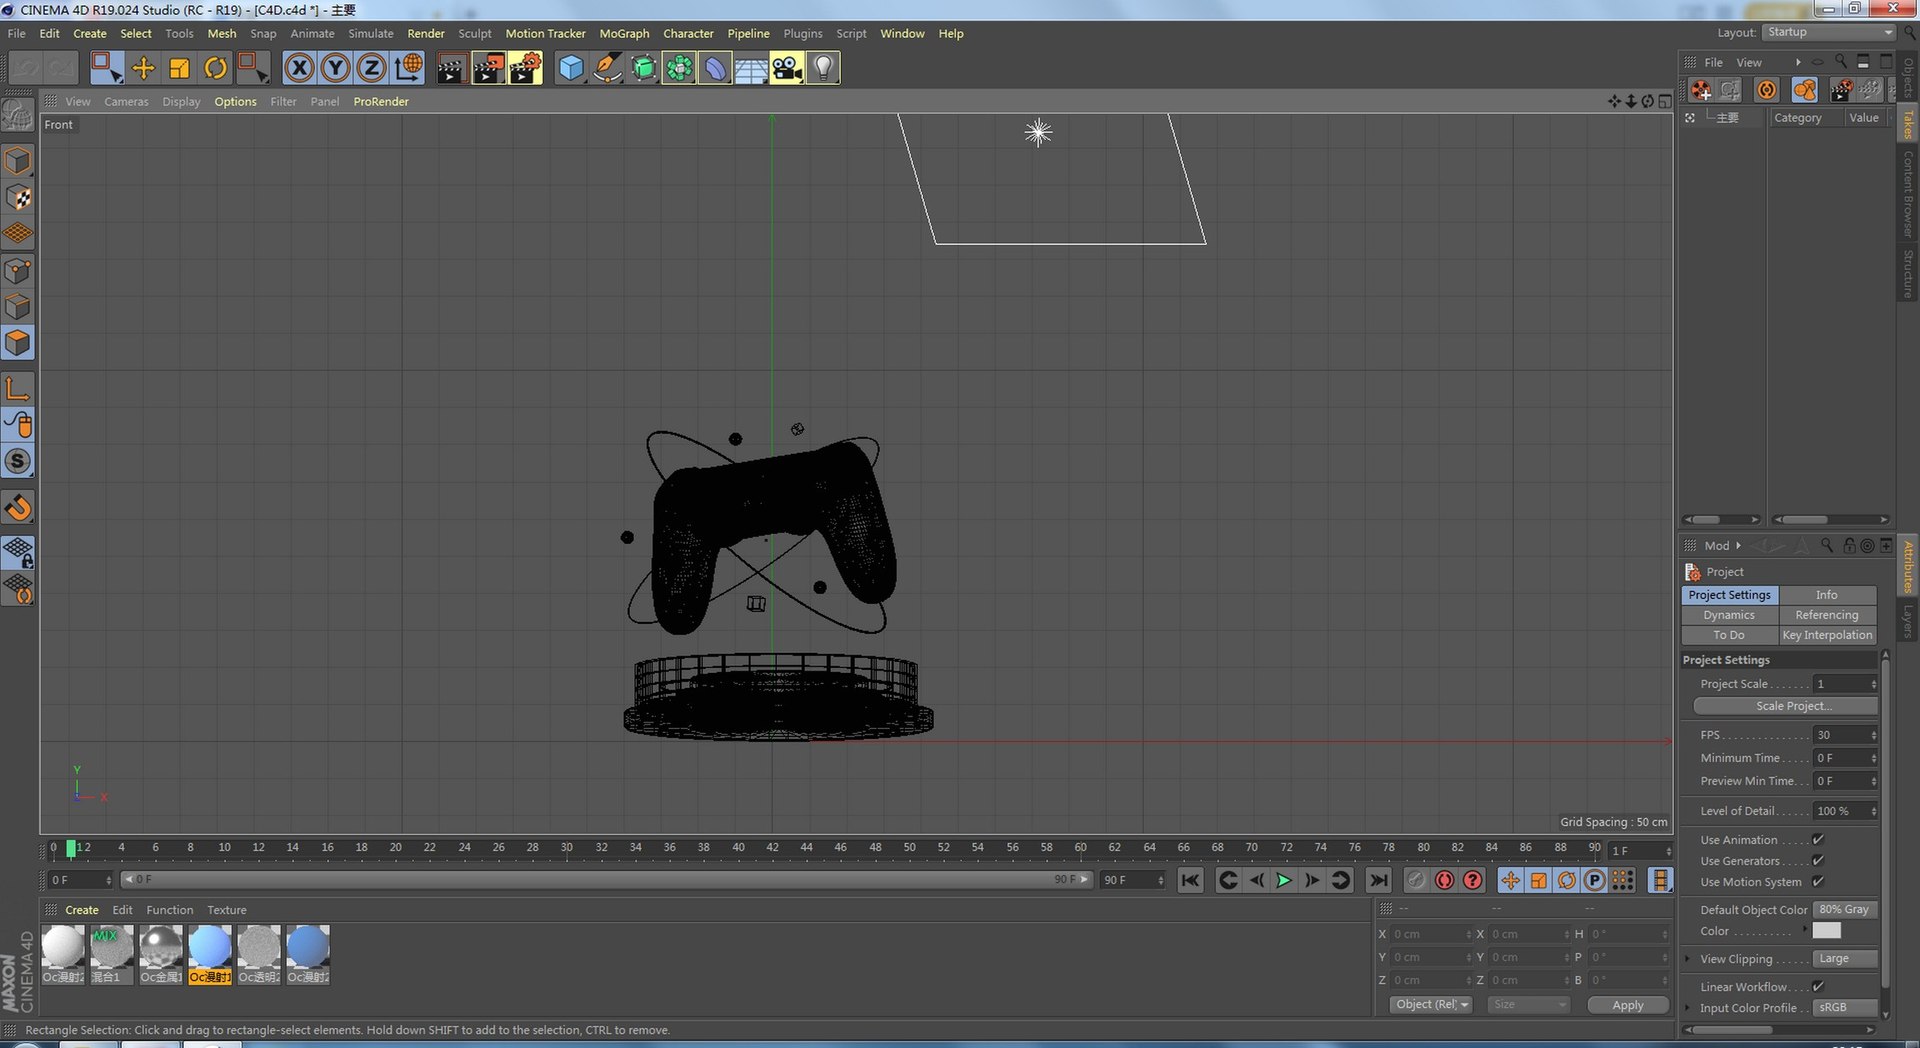Click the Render to Picture Viewer icon
The width and height of the screenshot is (1920, 1048).
tap(488, 68)
